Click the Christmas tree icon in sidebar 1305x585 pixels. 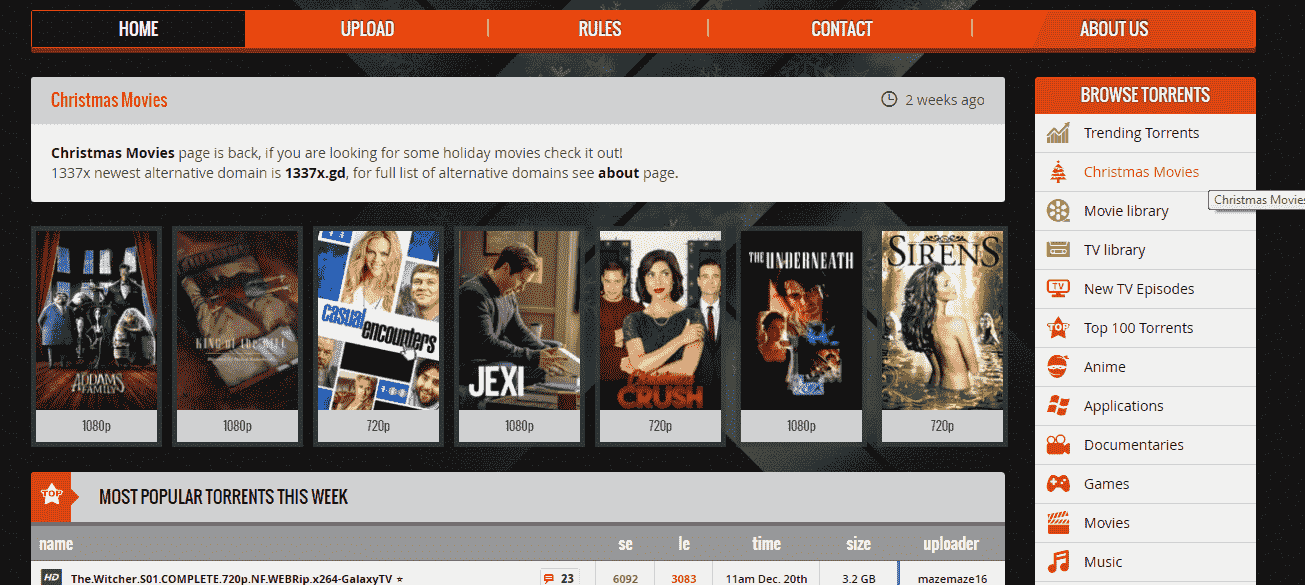(x=1058, y=172)
